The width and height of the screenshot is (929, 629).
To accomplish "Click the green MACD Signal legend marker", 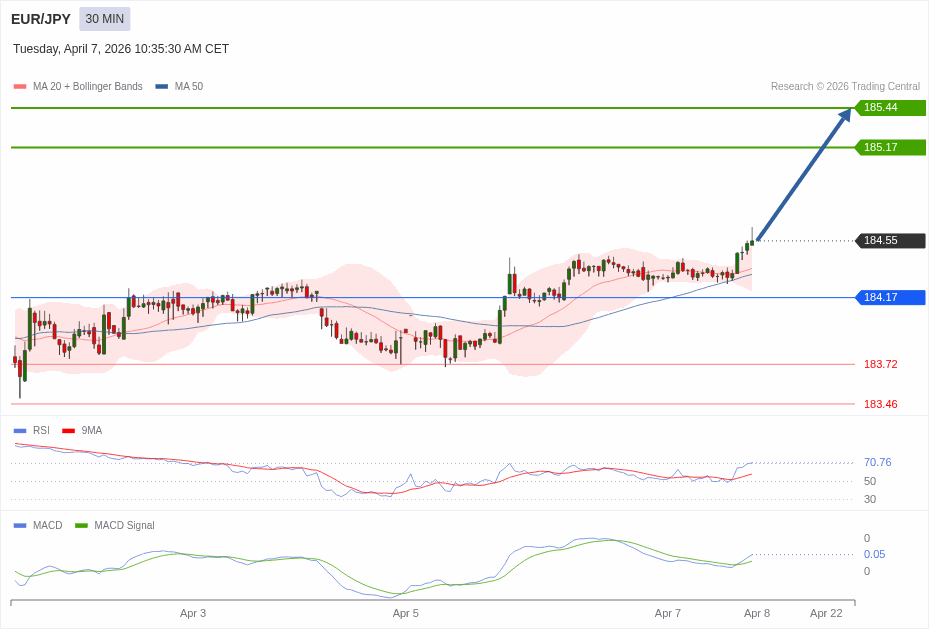I will [x=81, y=526].
